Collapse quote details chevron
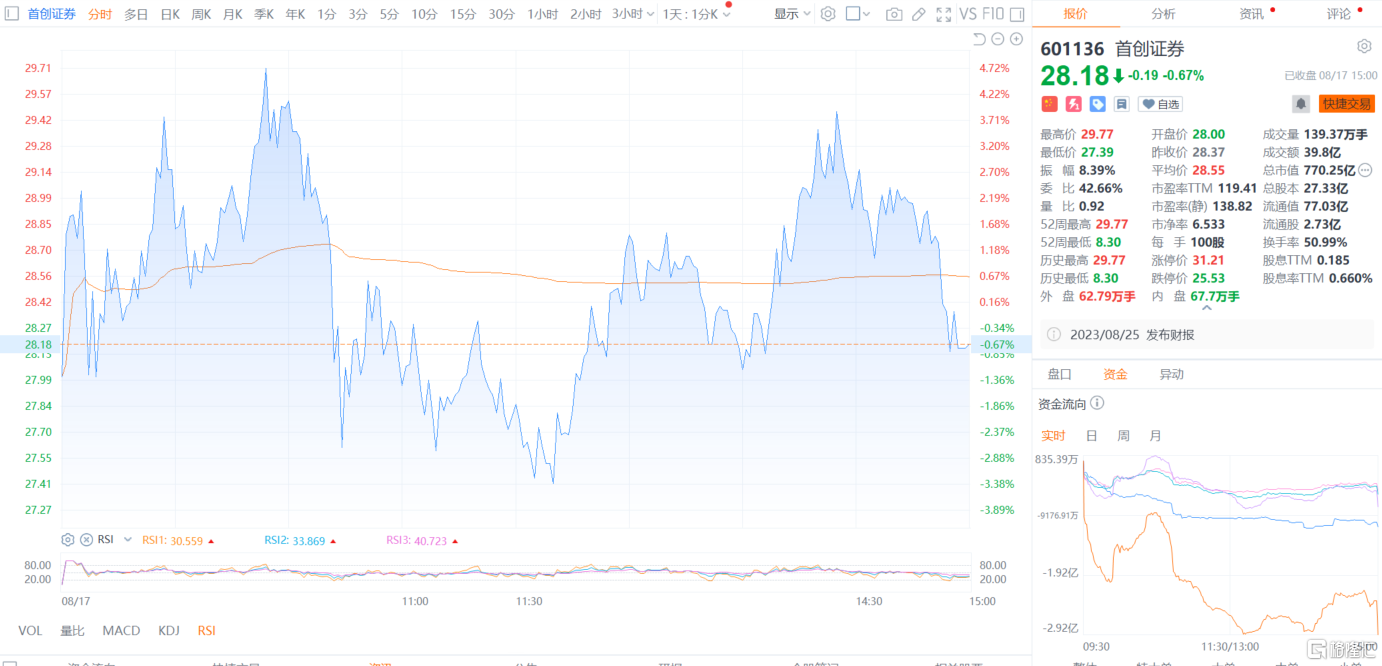 pos(1207,309)
